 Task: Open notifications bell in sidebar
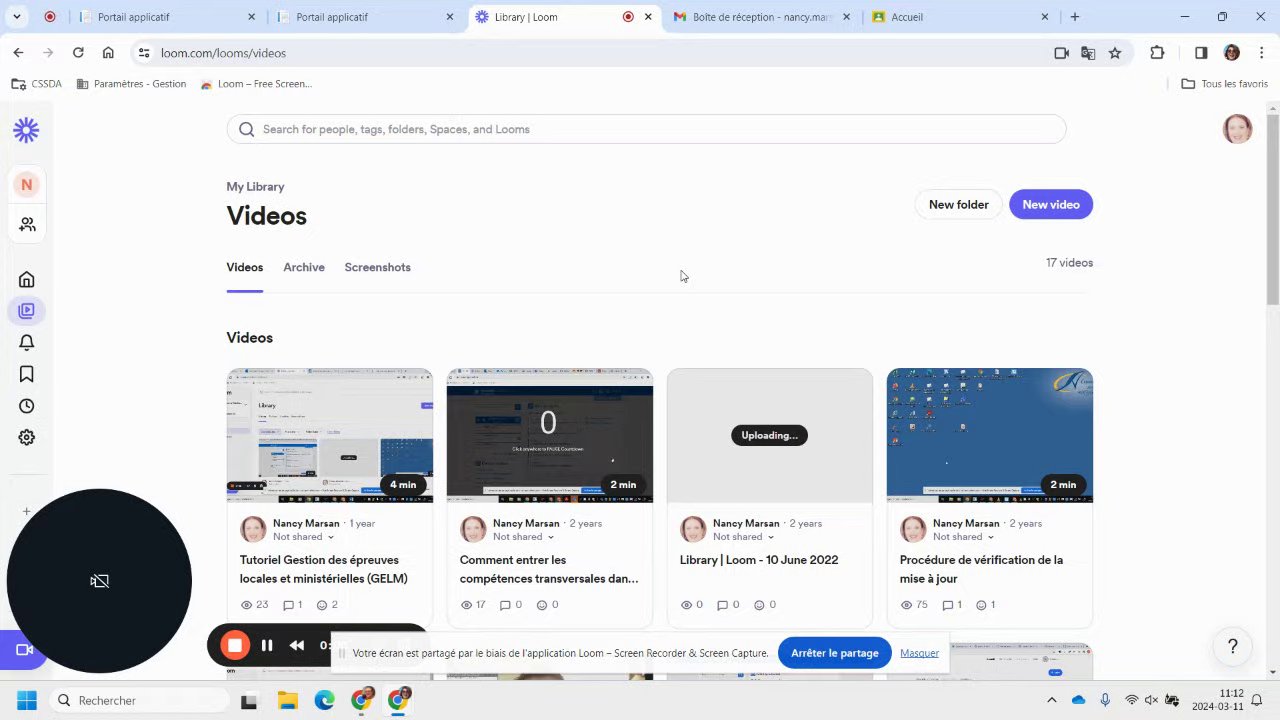click(27, 342)
